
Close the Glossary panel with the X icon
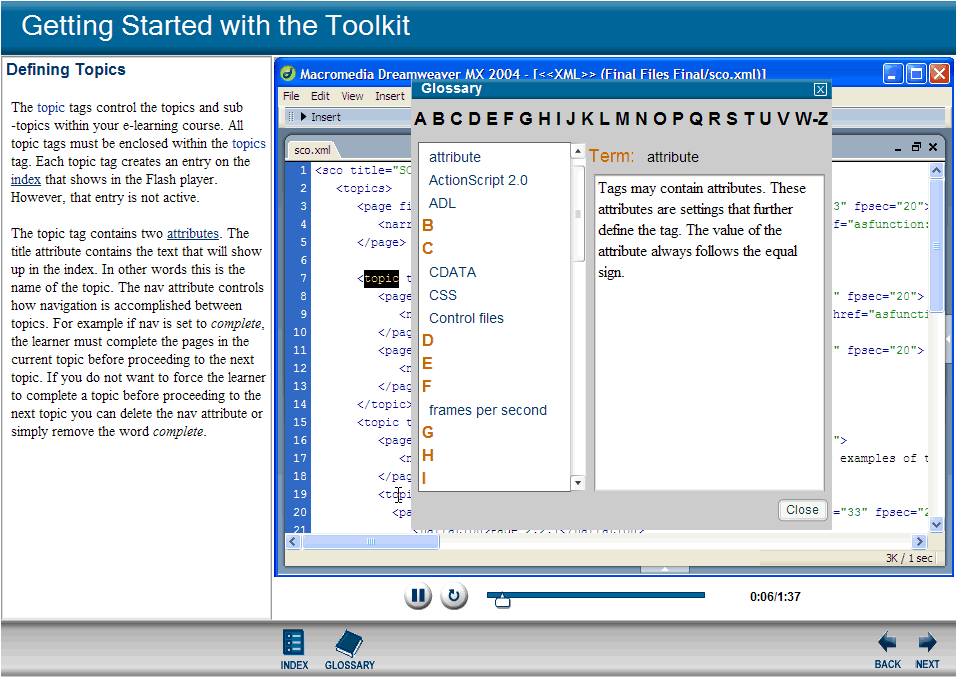pos(821,90)
